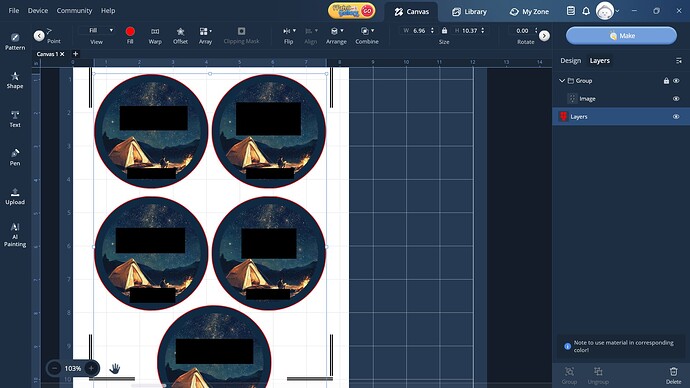This screenshot has height=388, width=690.
Task: Switch to the Layers panel tab
Action: (x=600, y=61)
